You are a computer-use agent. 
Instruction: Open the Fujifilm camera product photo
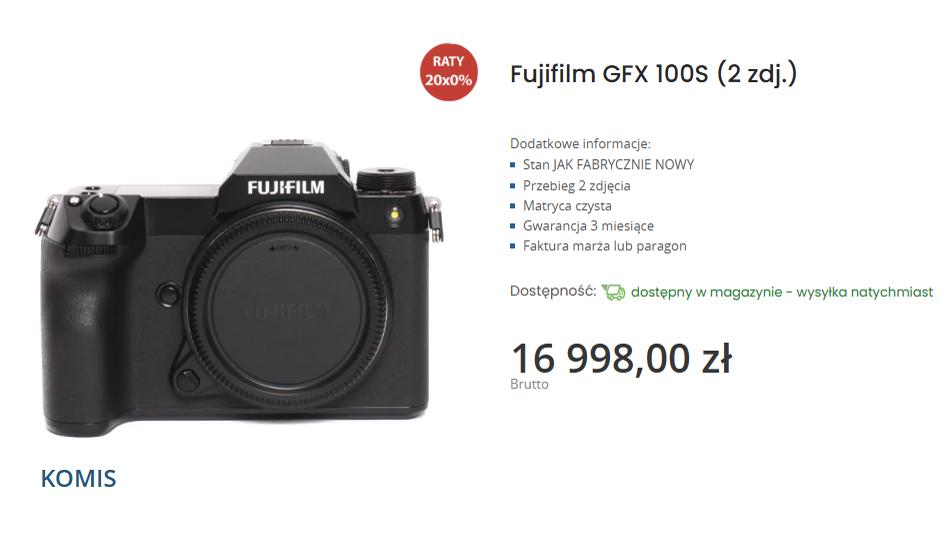[x=239, y=288]
